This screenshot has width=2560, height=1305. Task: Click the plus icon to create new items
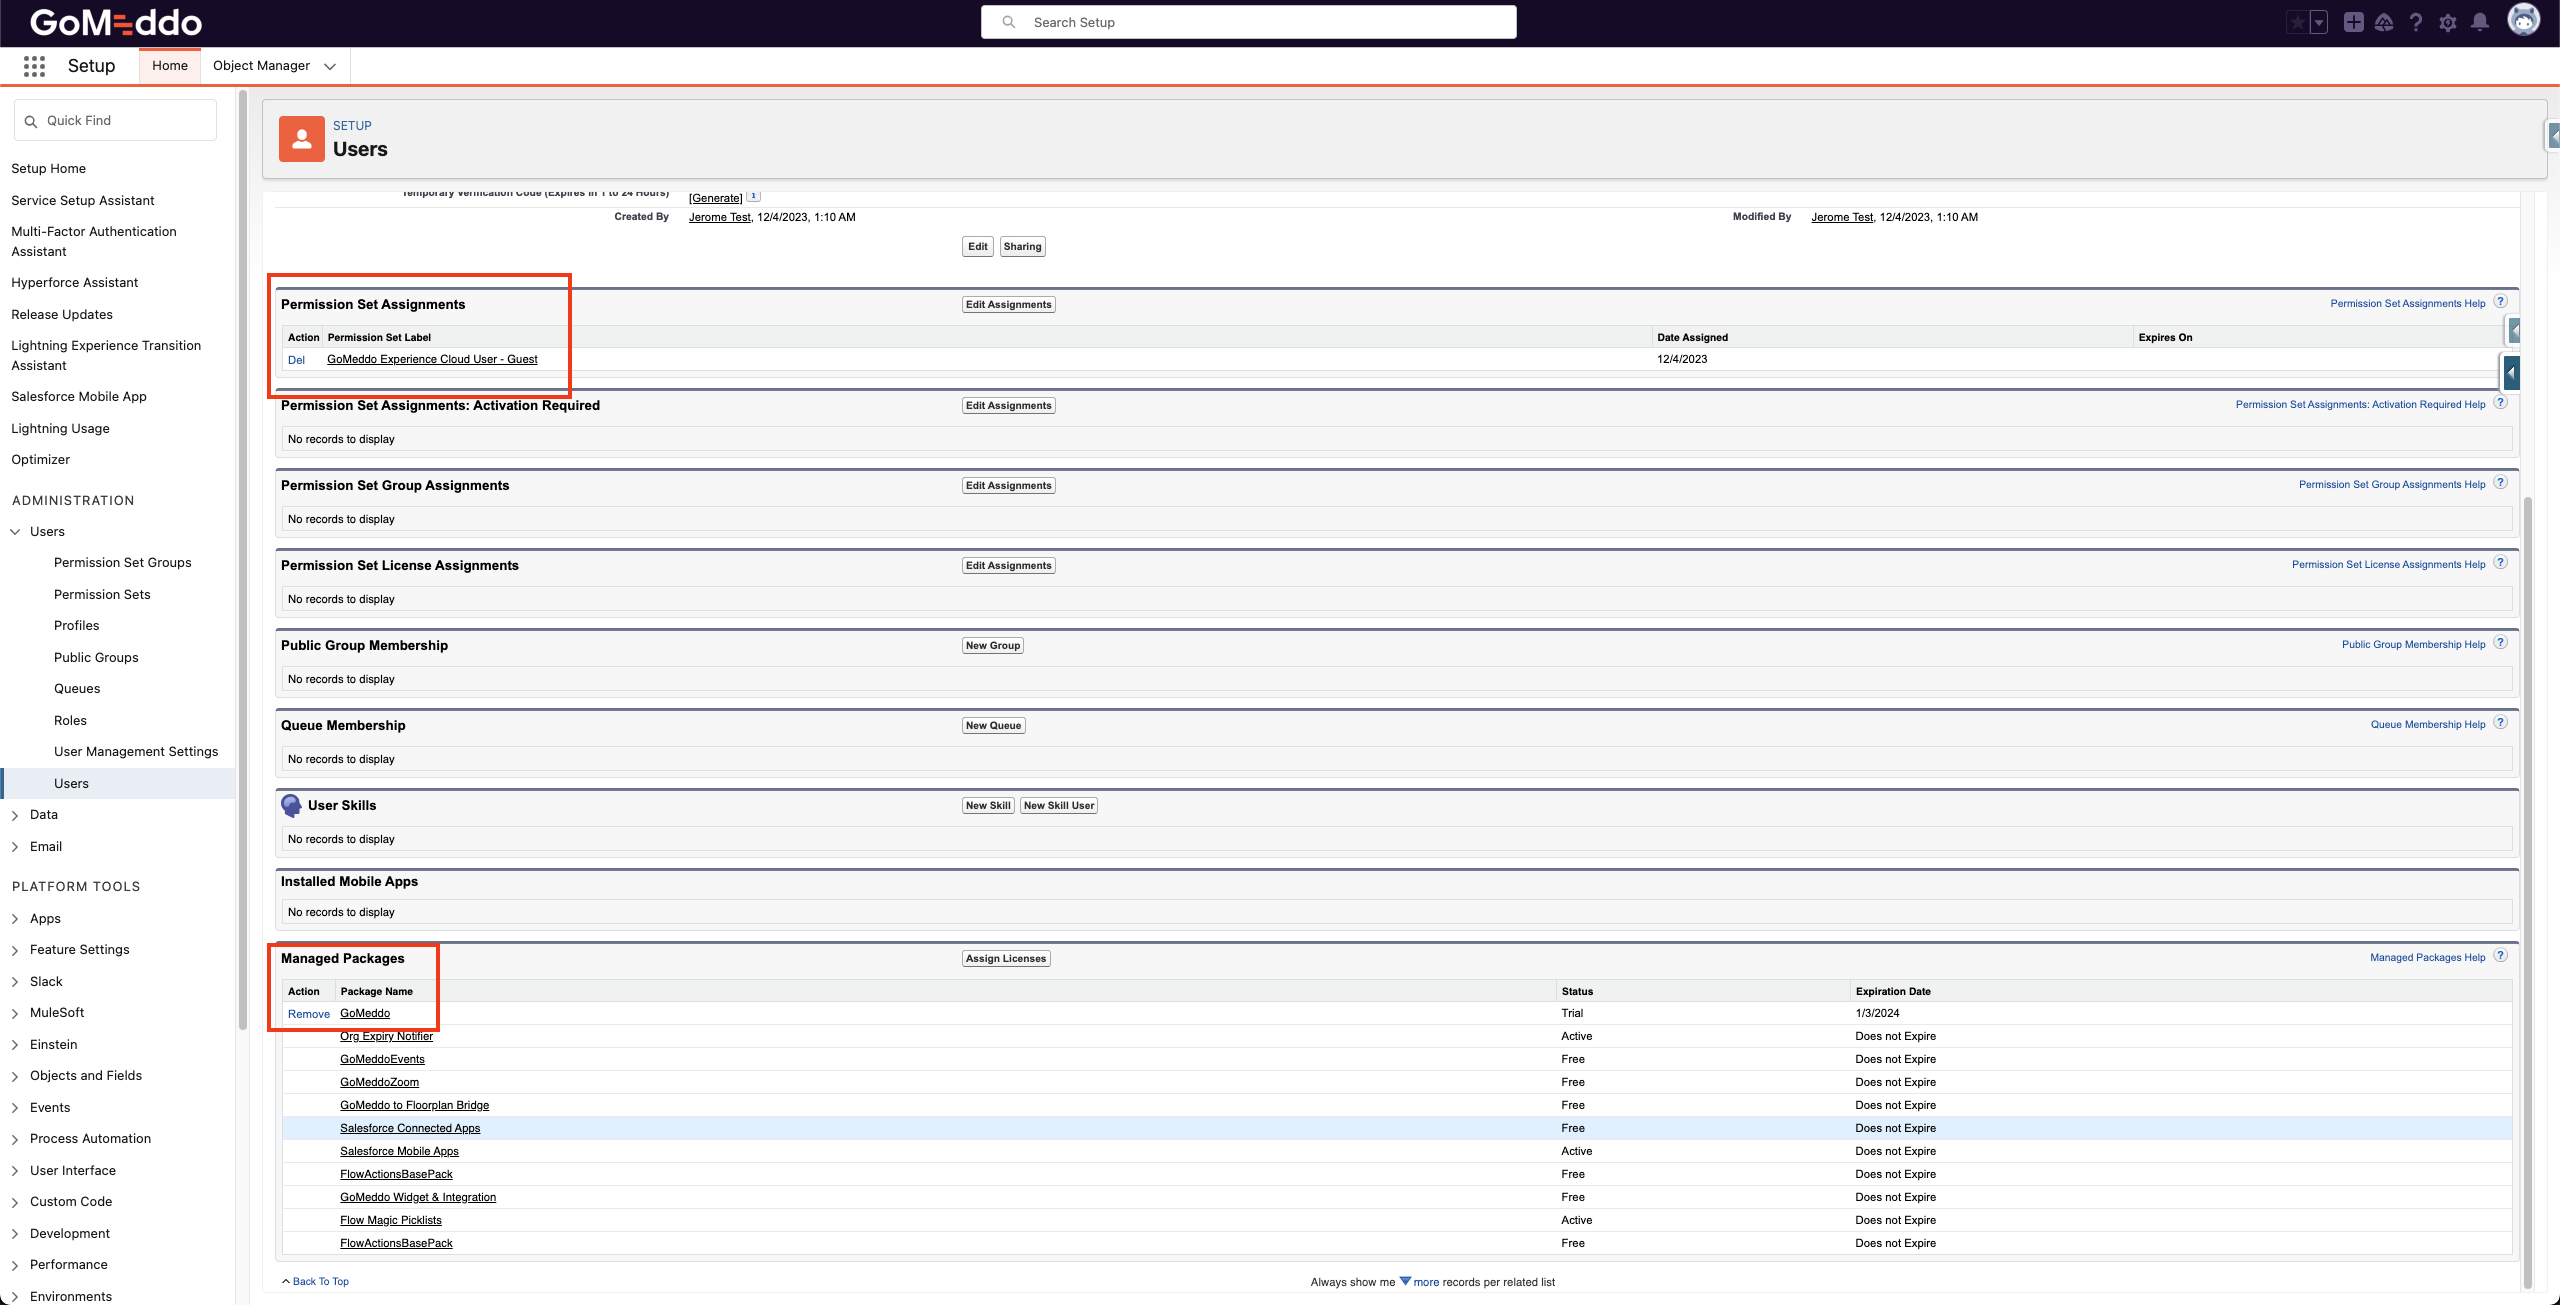pos(2353,21)
